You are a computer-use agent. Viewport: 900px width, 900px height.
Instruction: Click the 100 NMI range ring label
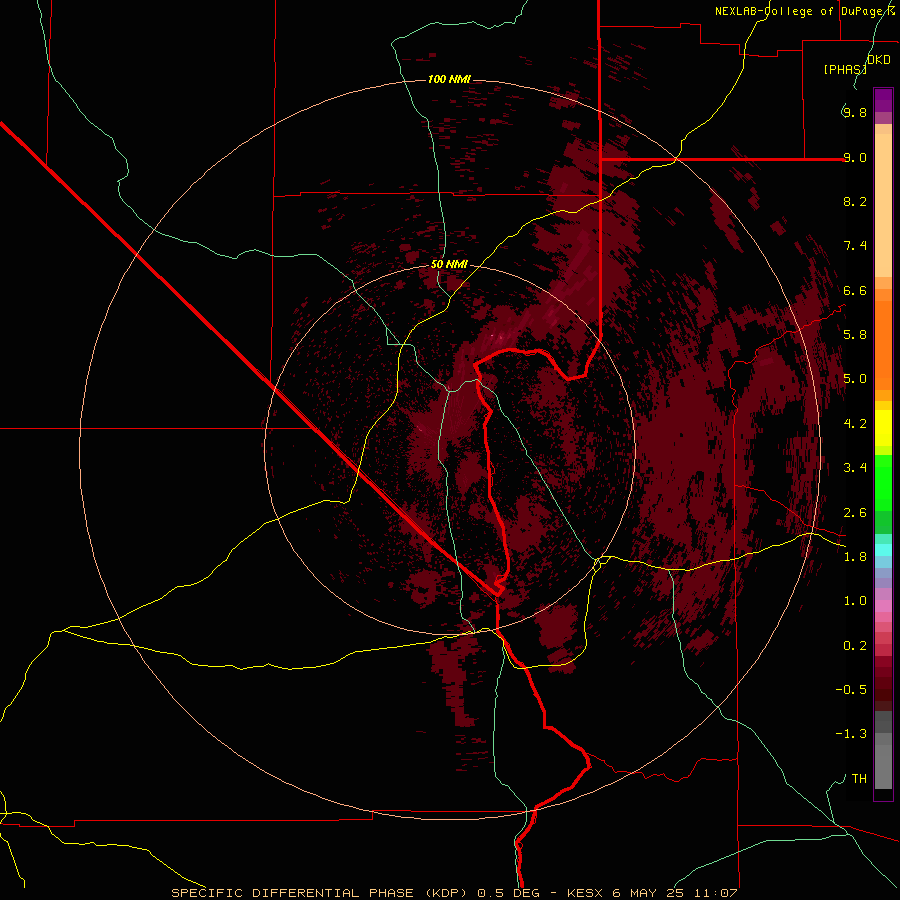point(449,79)
